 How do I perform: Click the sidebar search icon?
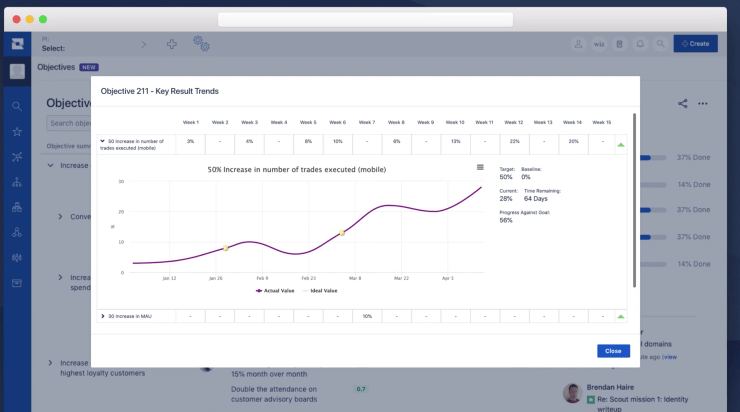(17, 106)
